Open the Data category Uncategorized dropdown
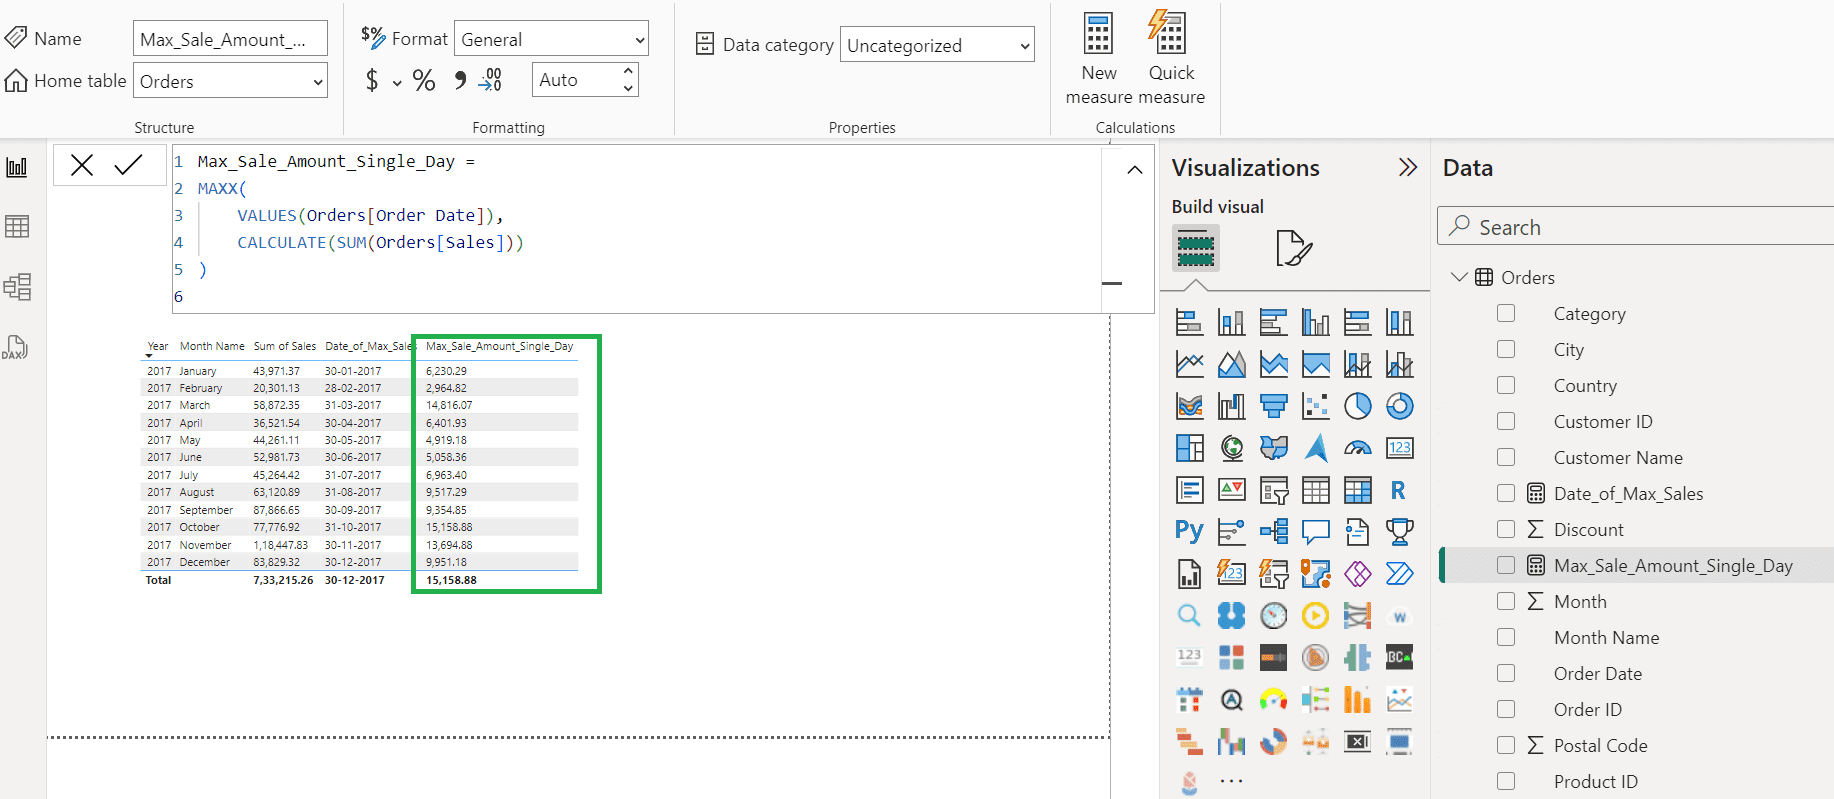1834x799 pixels. point(937,46)
